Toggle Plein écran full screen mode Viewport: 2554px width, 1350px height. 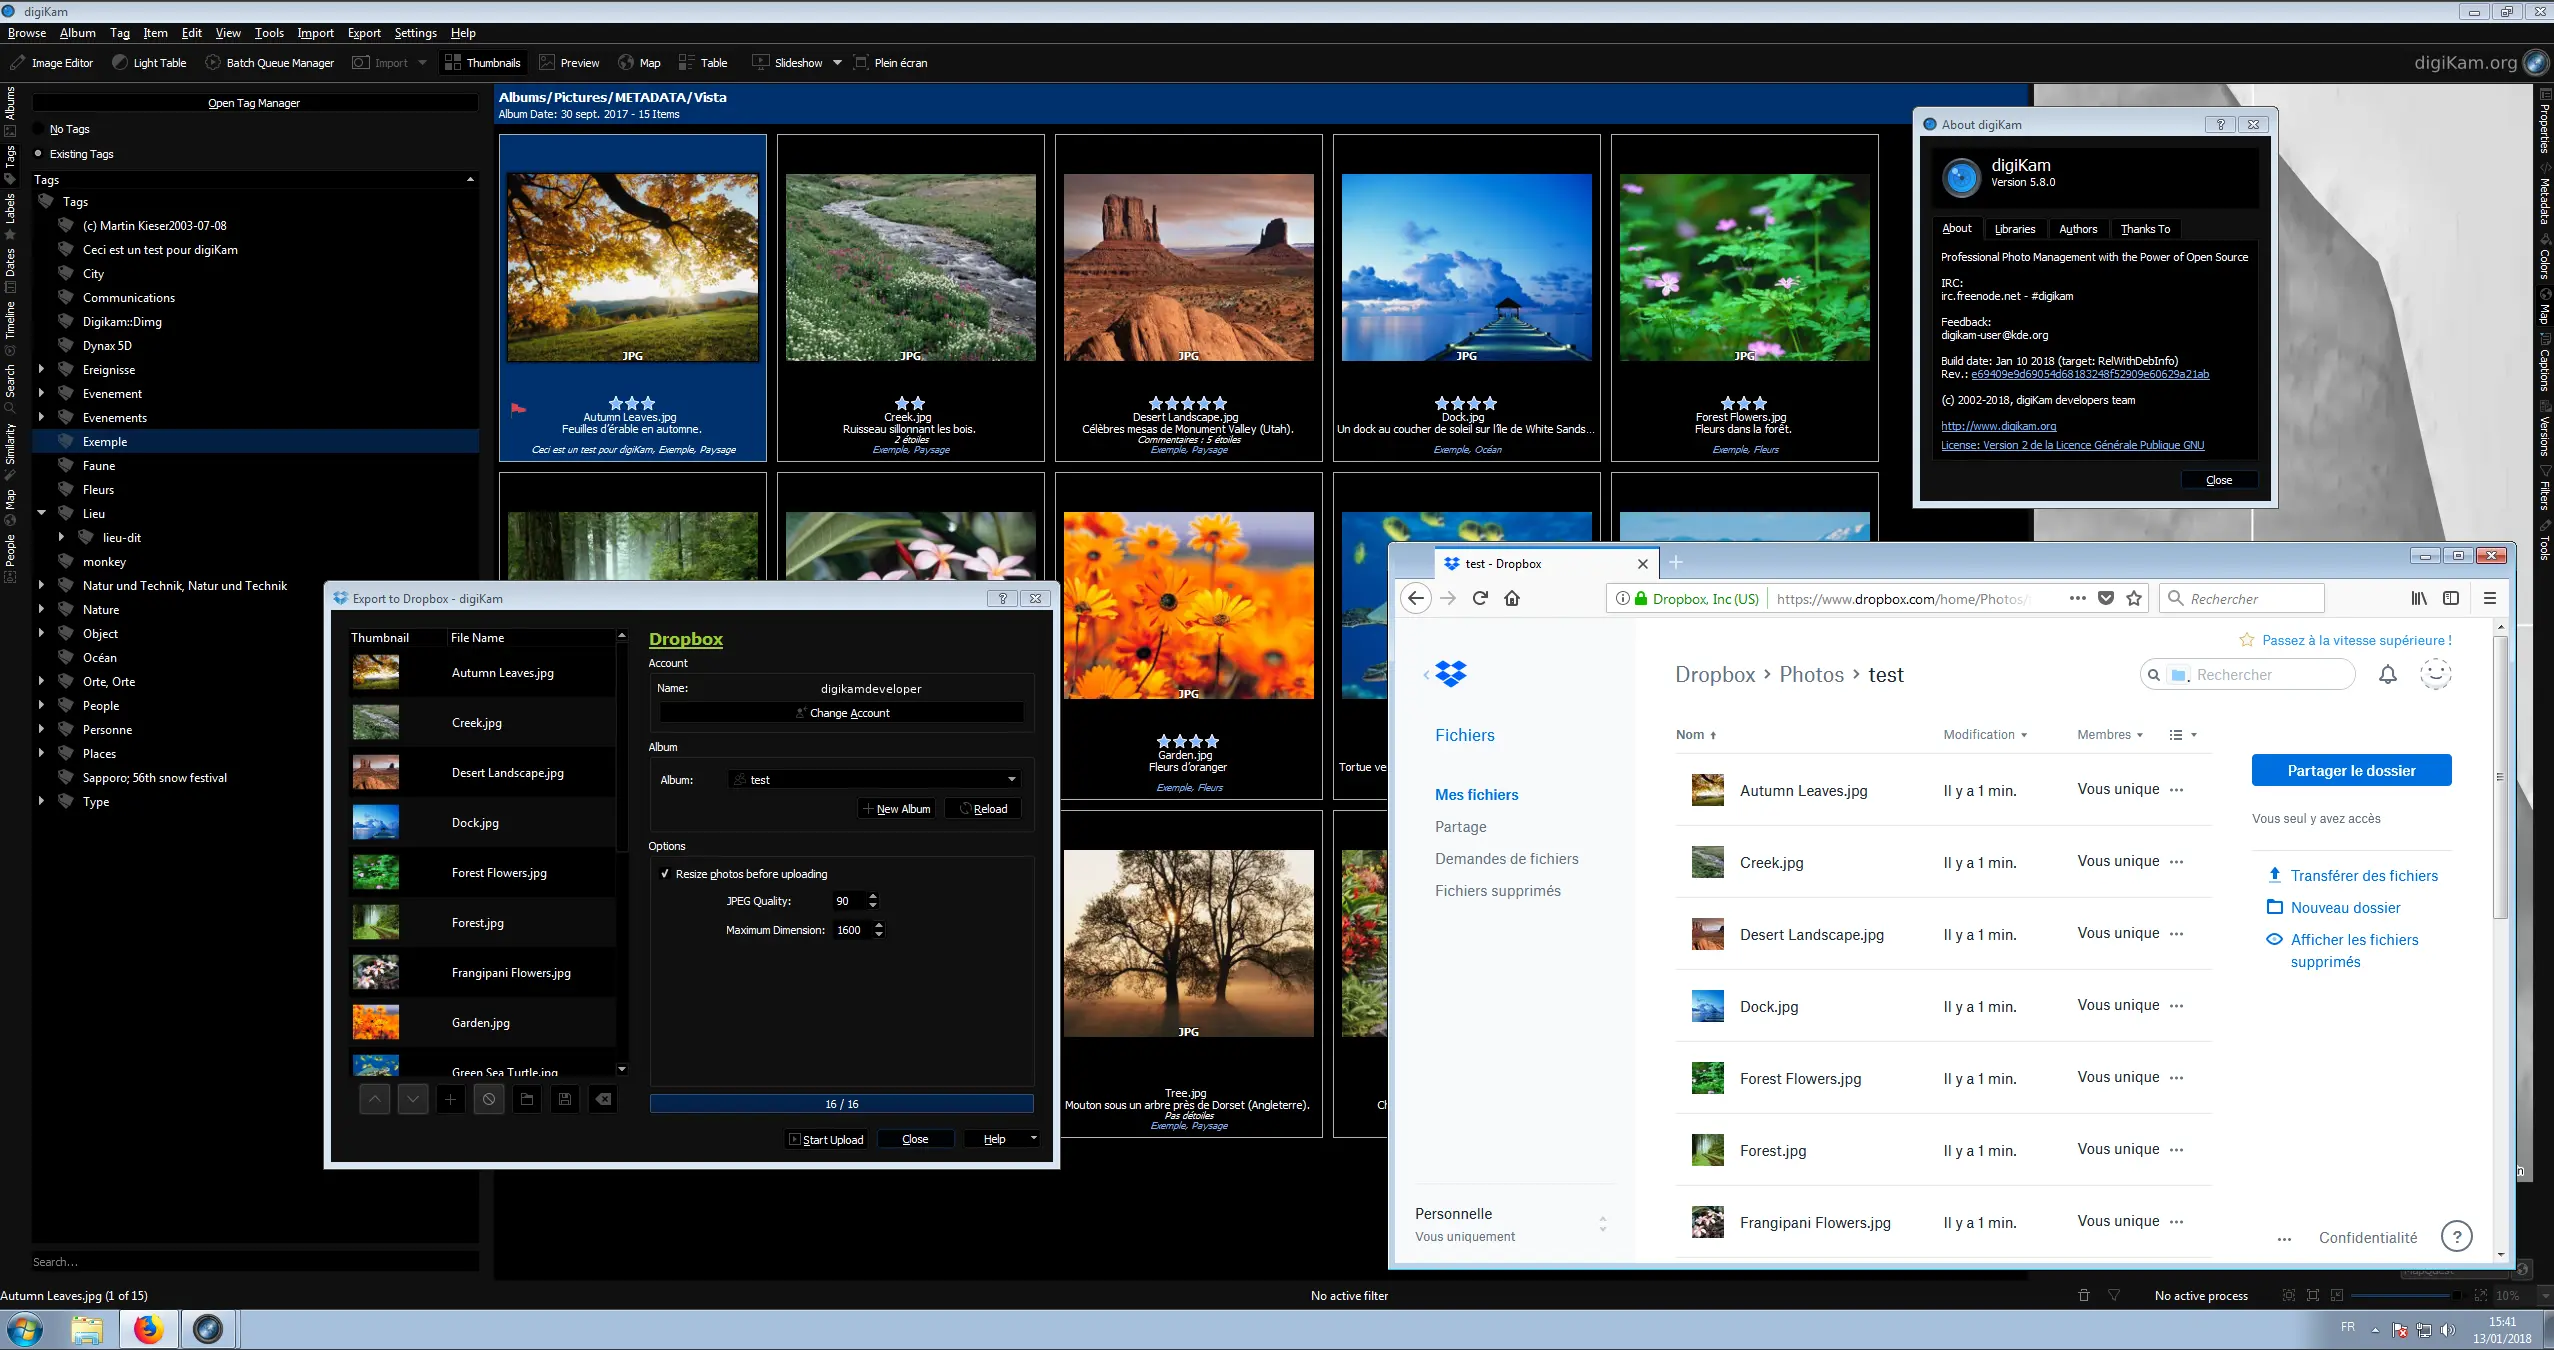891,63
